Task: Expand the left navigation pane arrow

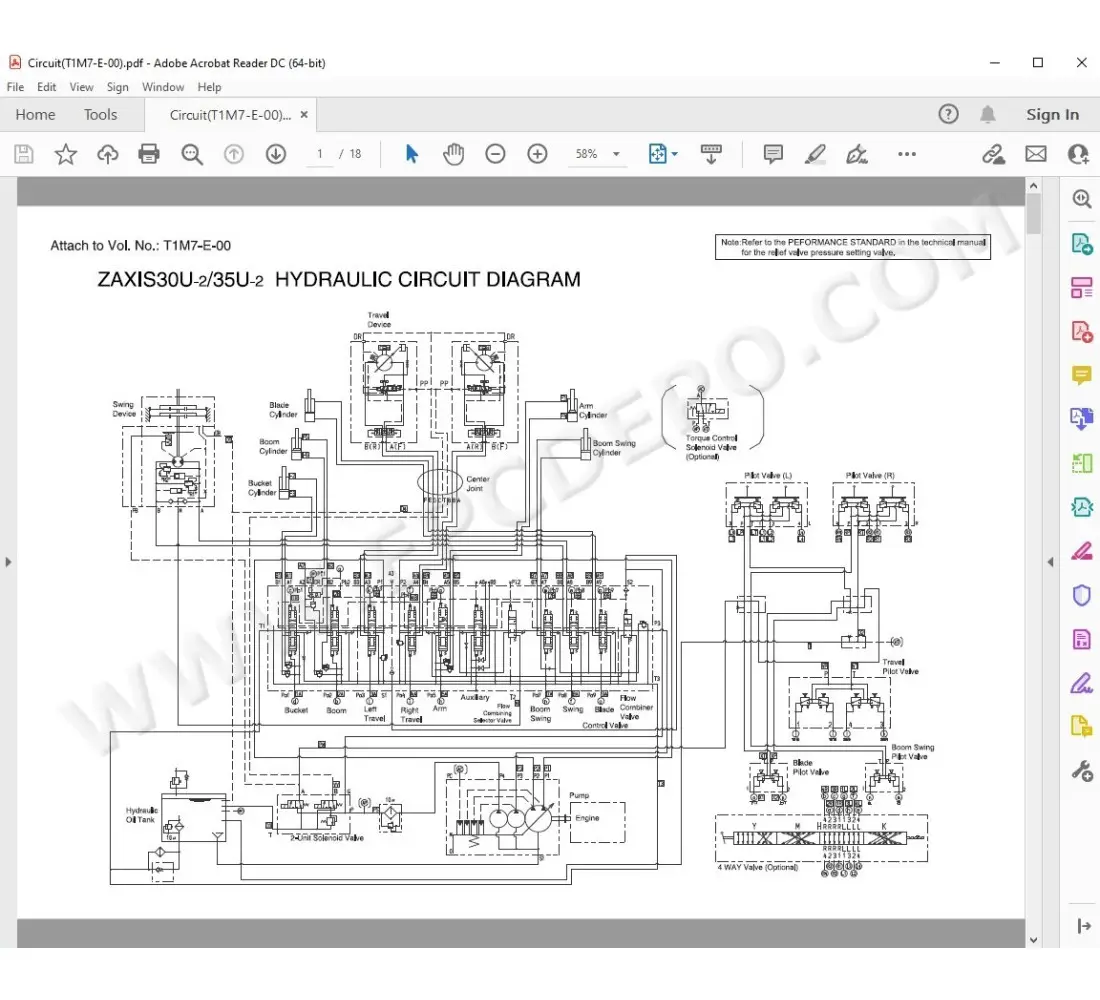Action: tap(8, 562)
